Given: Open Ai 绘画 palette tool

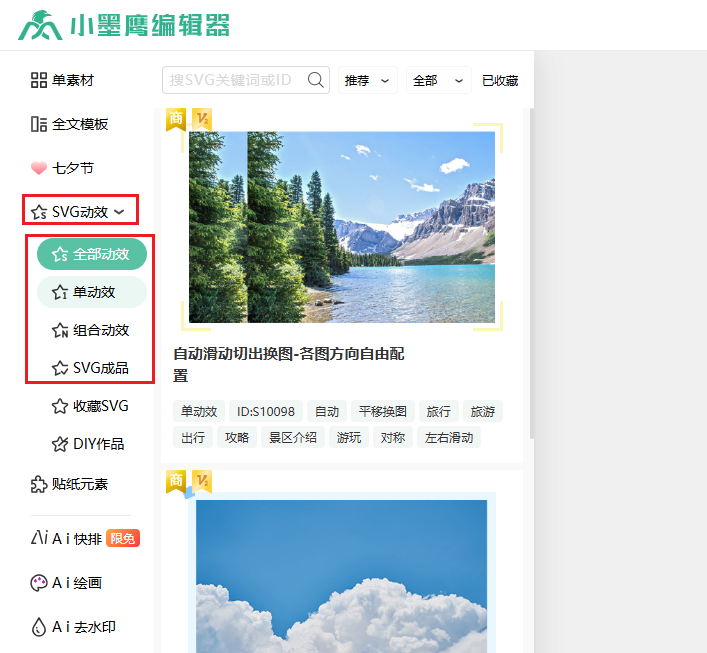Looking at the screenshot, I should tap(66, 582).
